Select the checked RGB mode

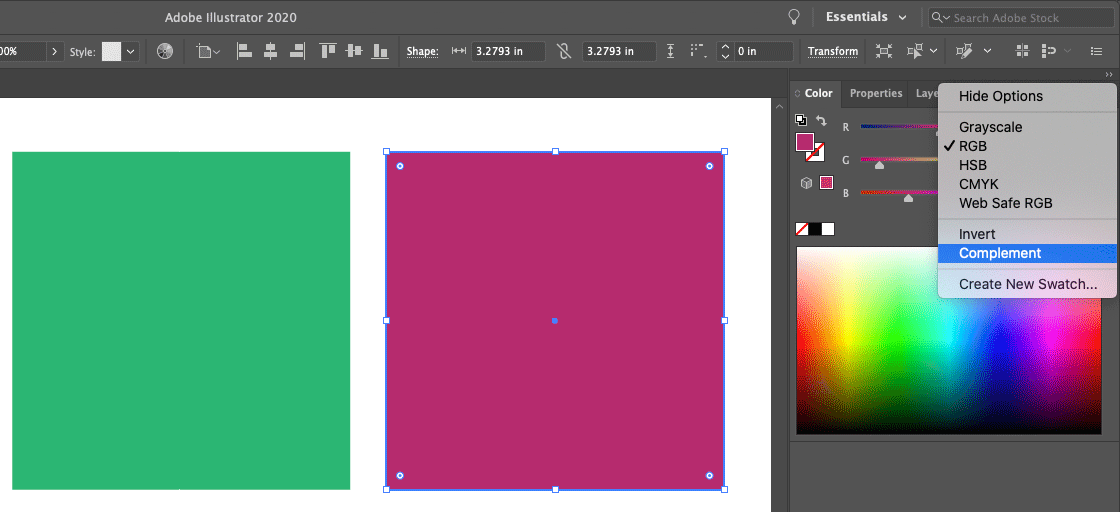[x=1026, y=146]
